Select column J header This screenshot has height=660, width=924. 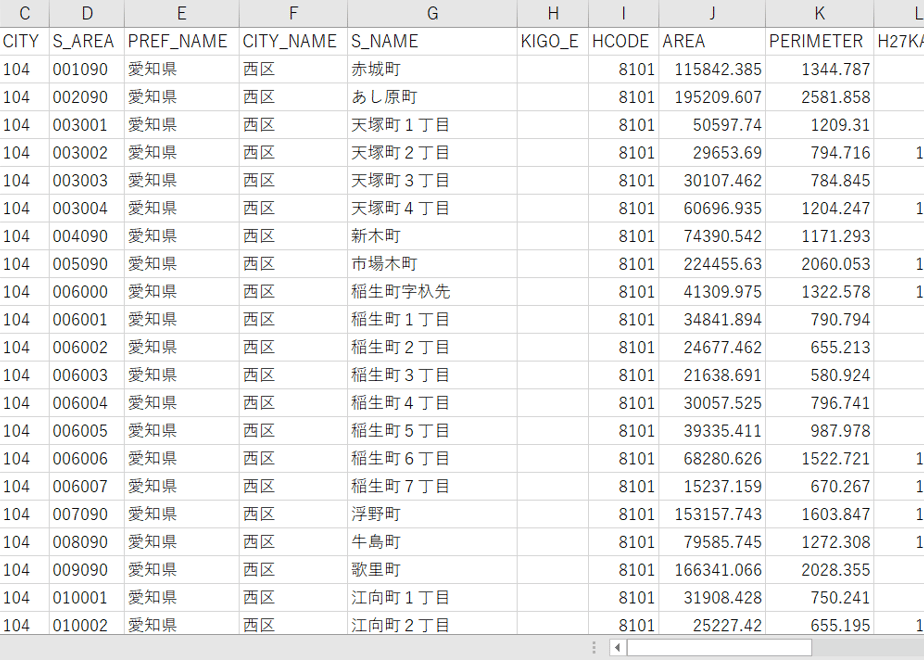712,13
